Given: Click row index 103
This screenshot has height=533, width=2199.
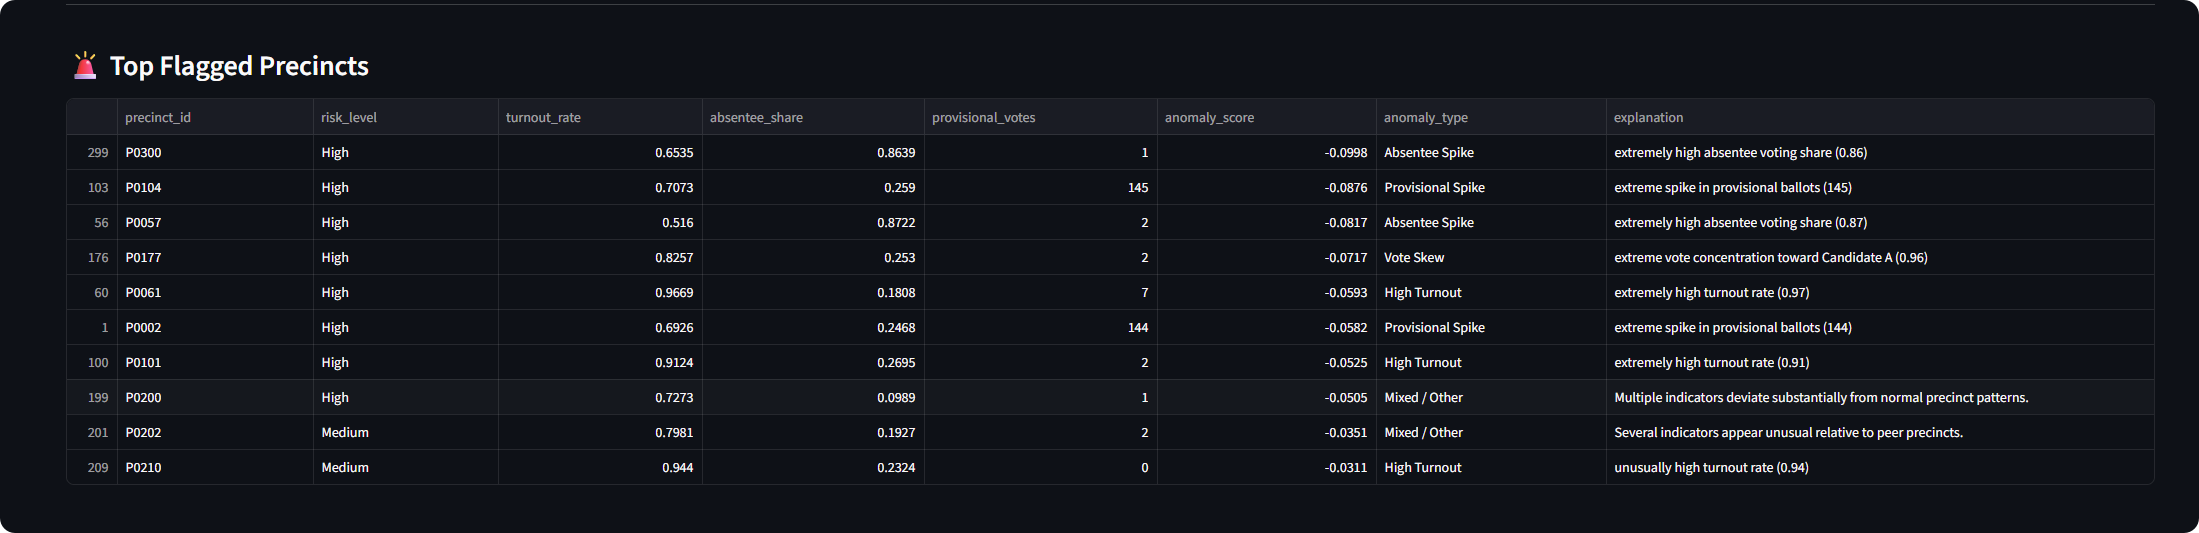Looking at the screenshot, I should click(97, 188).
